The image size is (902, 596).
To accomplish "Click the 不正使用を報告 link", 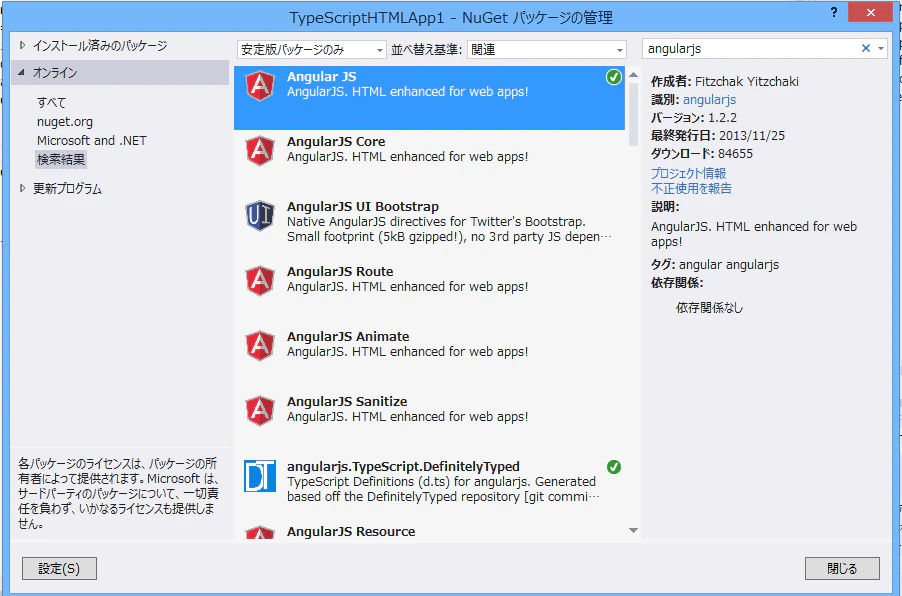I will coord(691,188).
